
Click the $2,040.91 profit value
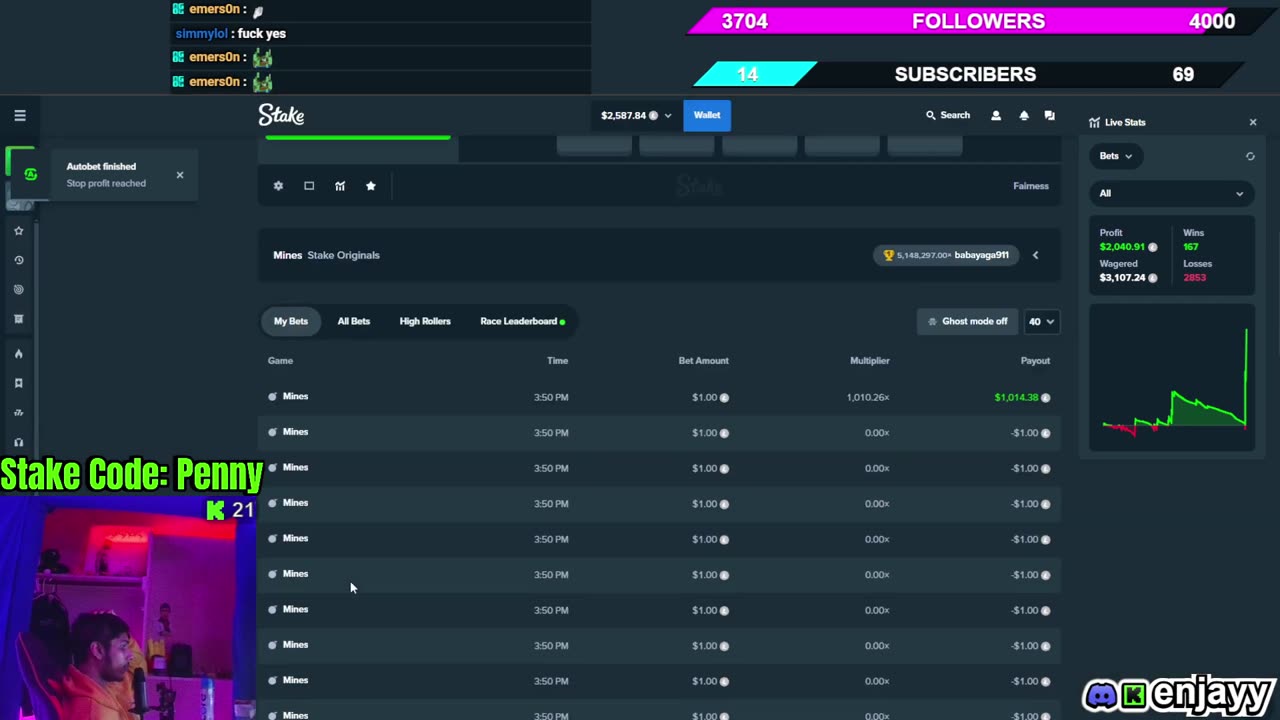1122,247
